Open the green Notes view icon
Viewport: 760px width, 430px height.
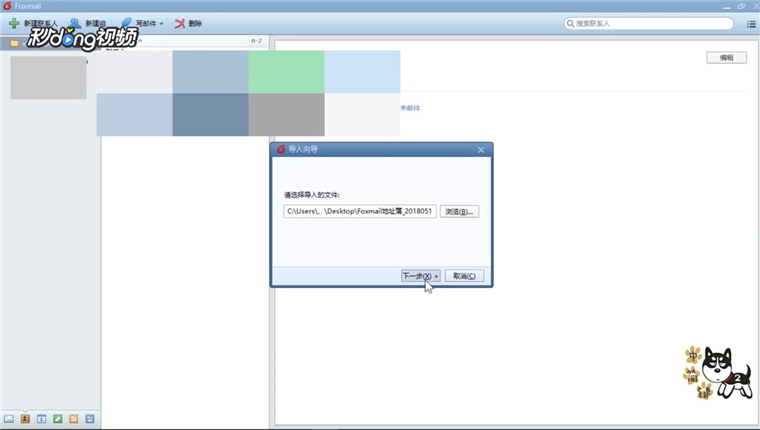(58, 419)
